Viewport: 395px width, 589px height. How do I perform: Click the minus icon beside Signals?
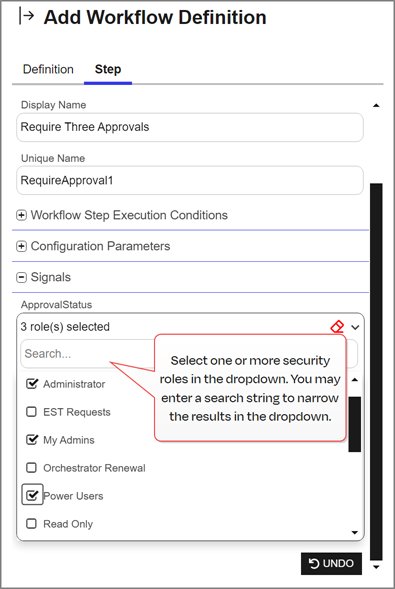point(21,277)
